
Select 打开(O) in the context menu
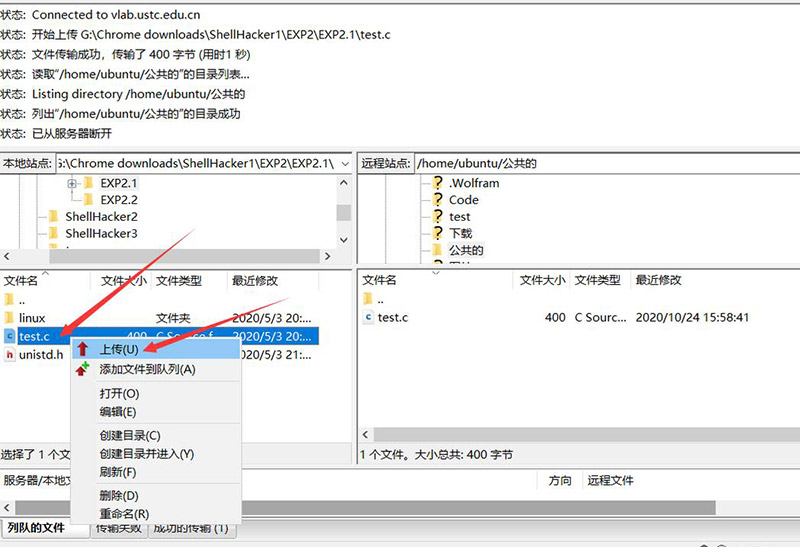point(156,393)
